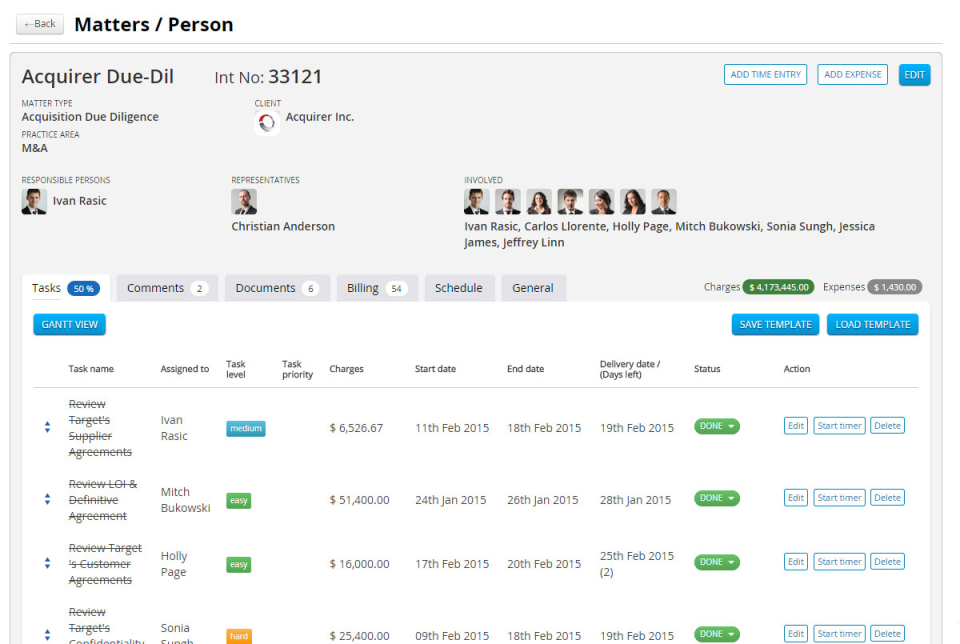Click the easy level badge on Mitch Bukowski's row
960x644 pixels.
pos(238,498)
